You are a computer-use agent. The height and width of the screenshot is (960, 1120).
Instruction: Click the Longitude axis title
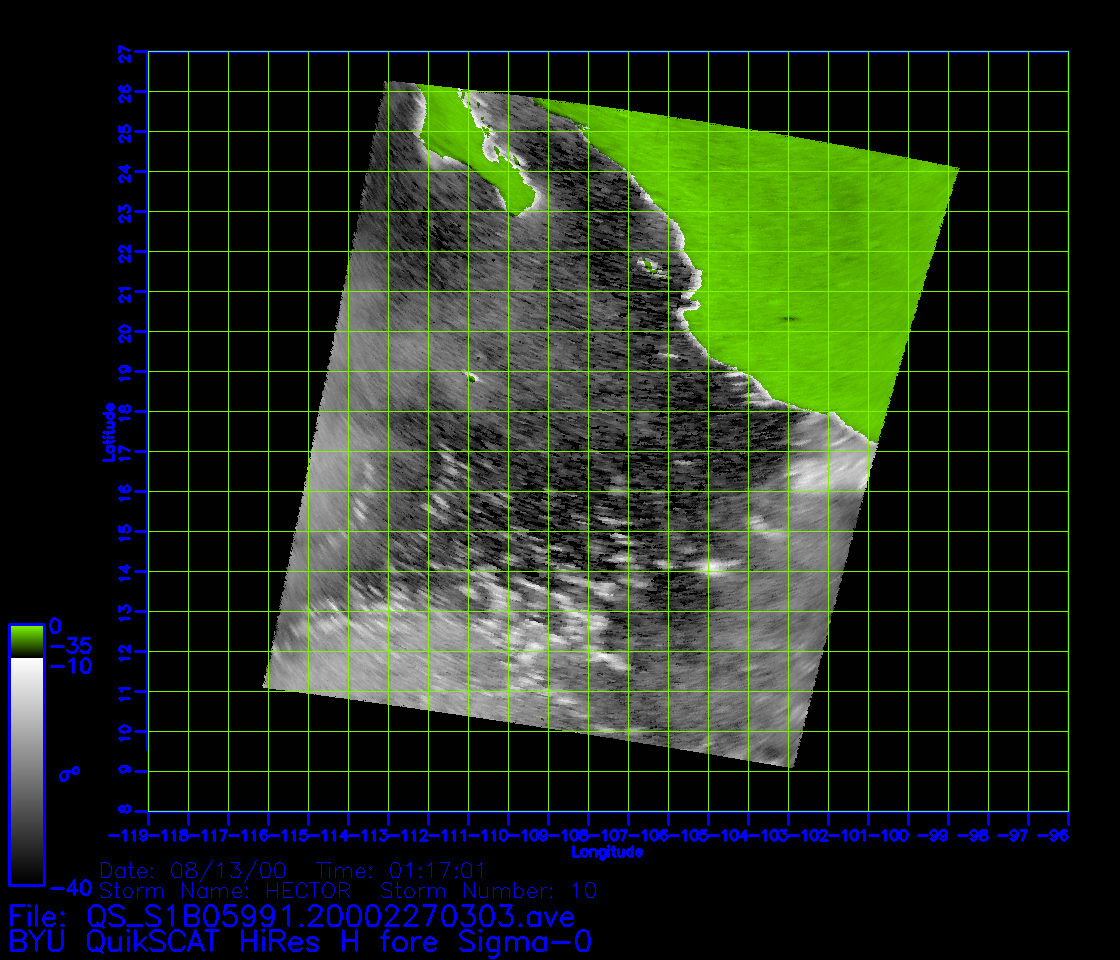click(607, 852)
